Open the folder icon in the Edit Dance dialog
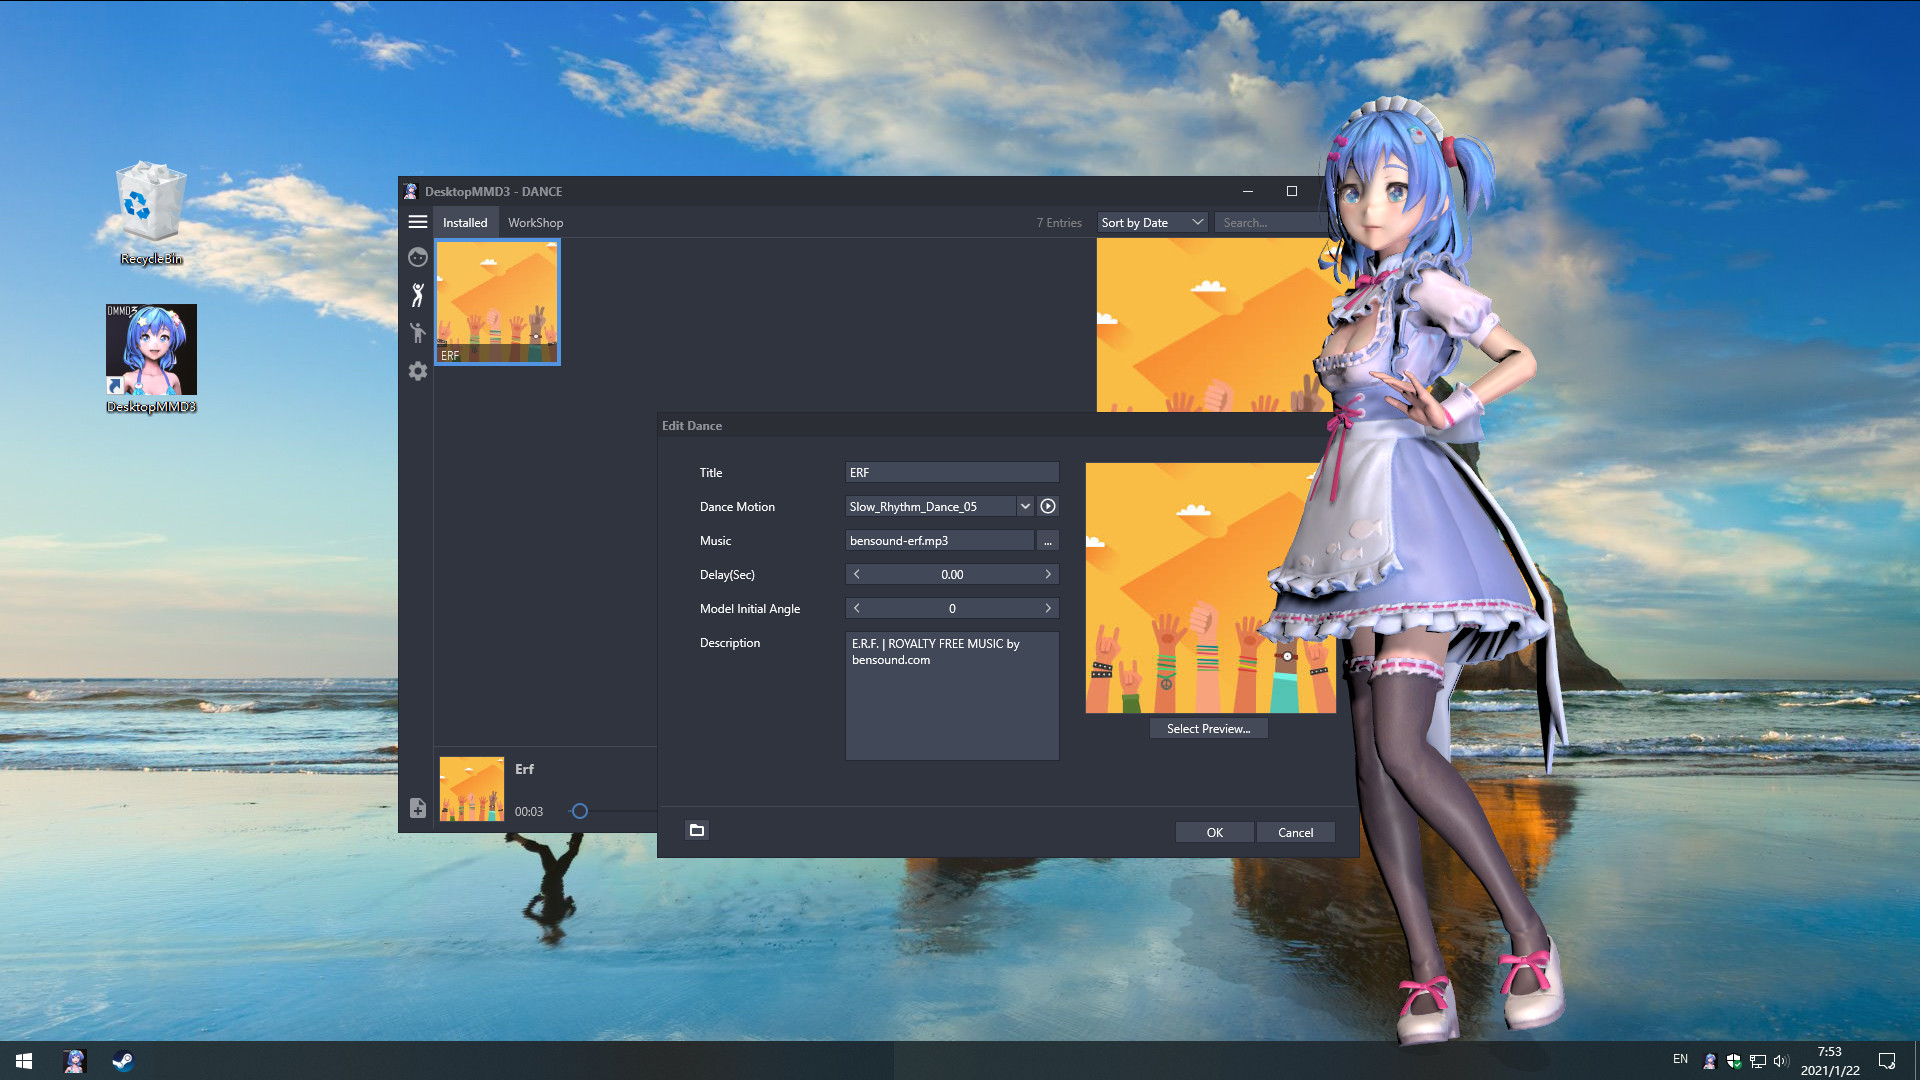This screenshot has width=1920, height=1080. coord(696,830)
